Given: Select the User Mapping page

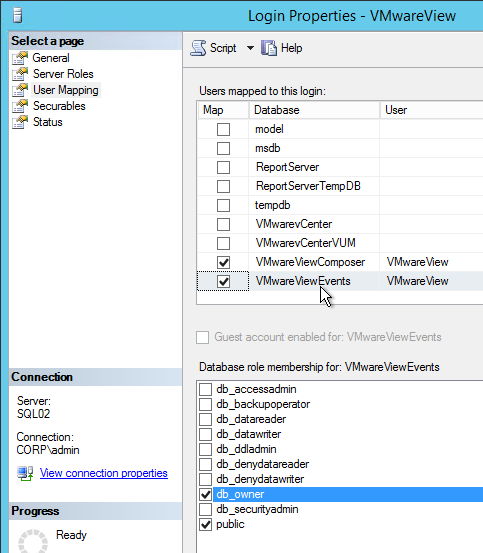Looking at the screenshot, I should [x=66, y=90].
